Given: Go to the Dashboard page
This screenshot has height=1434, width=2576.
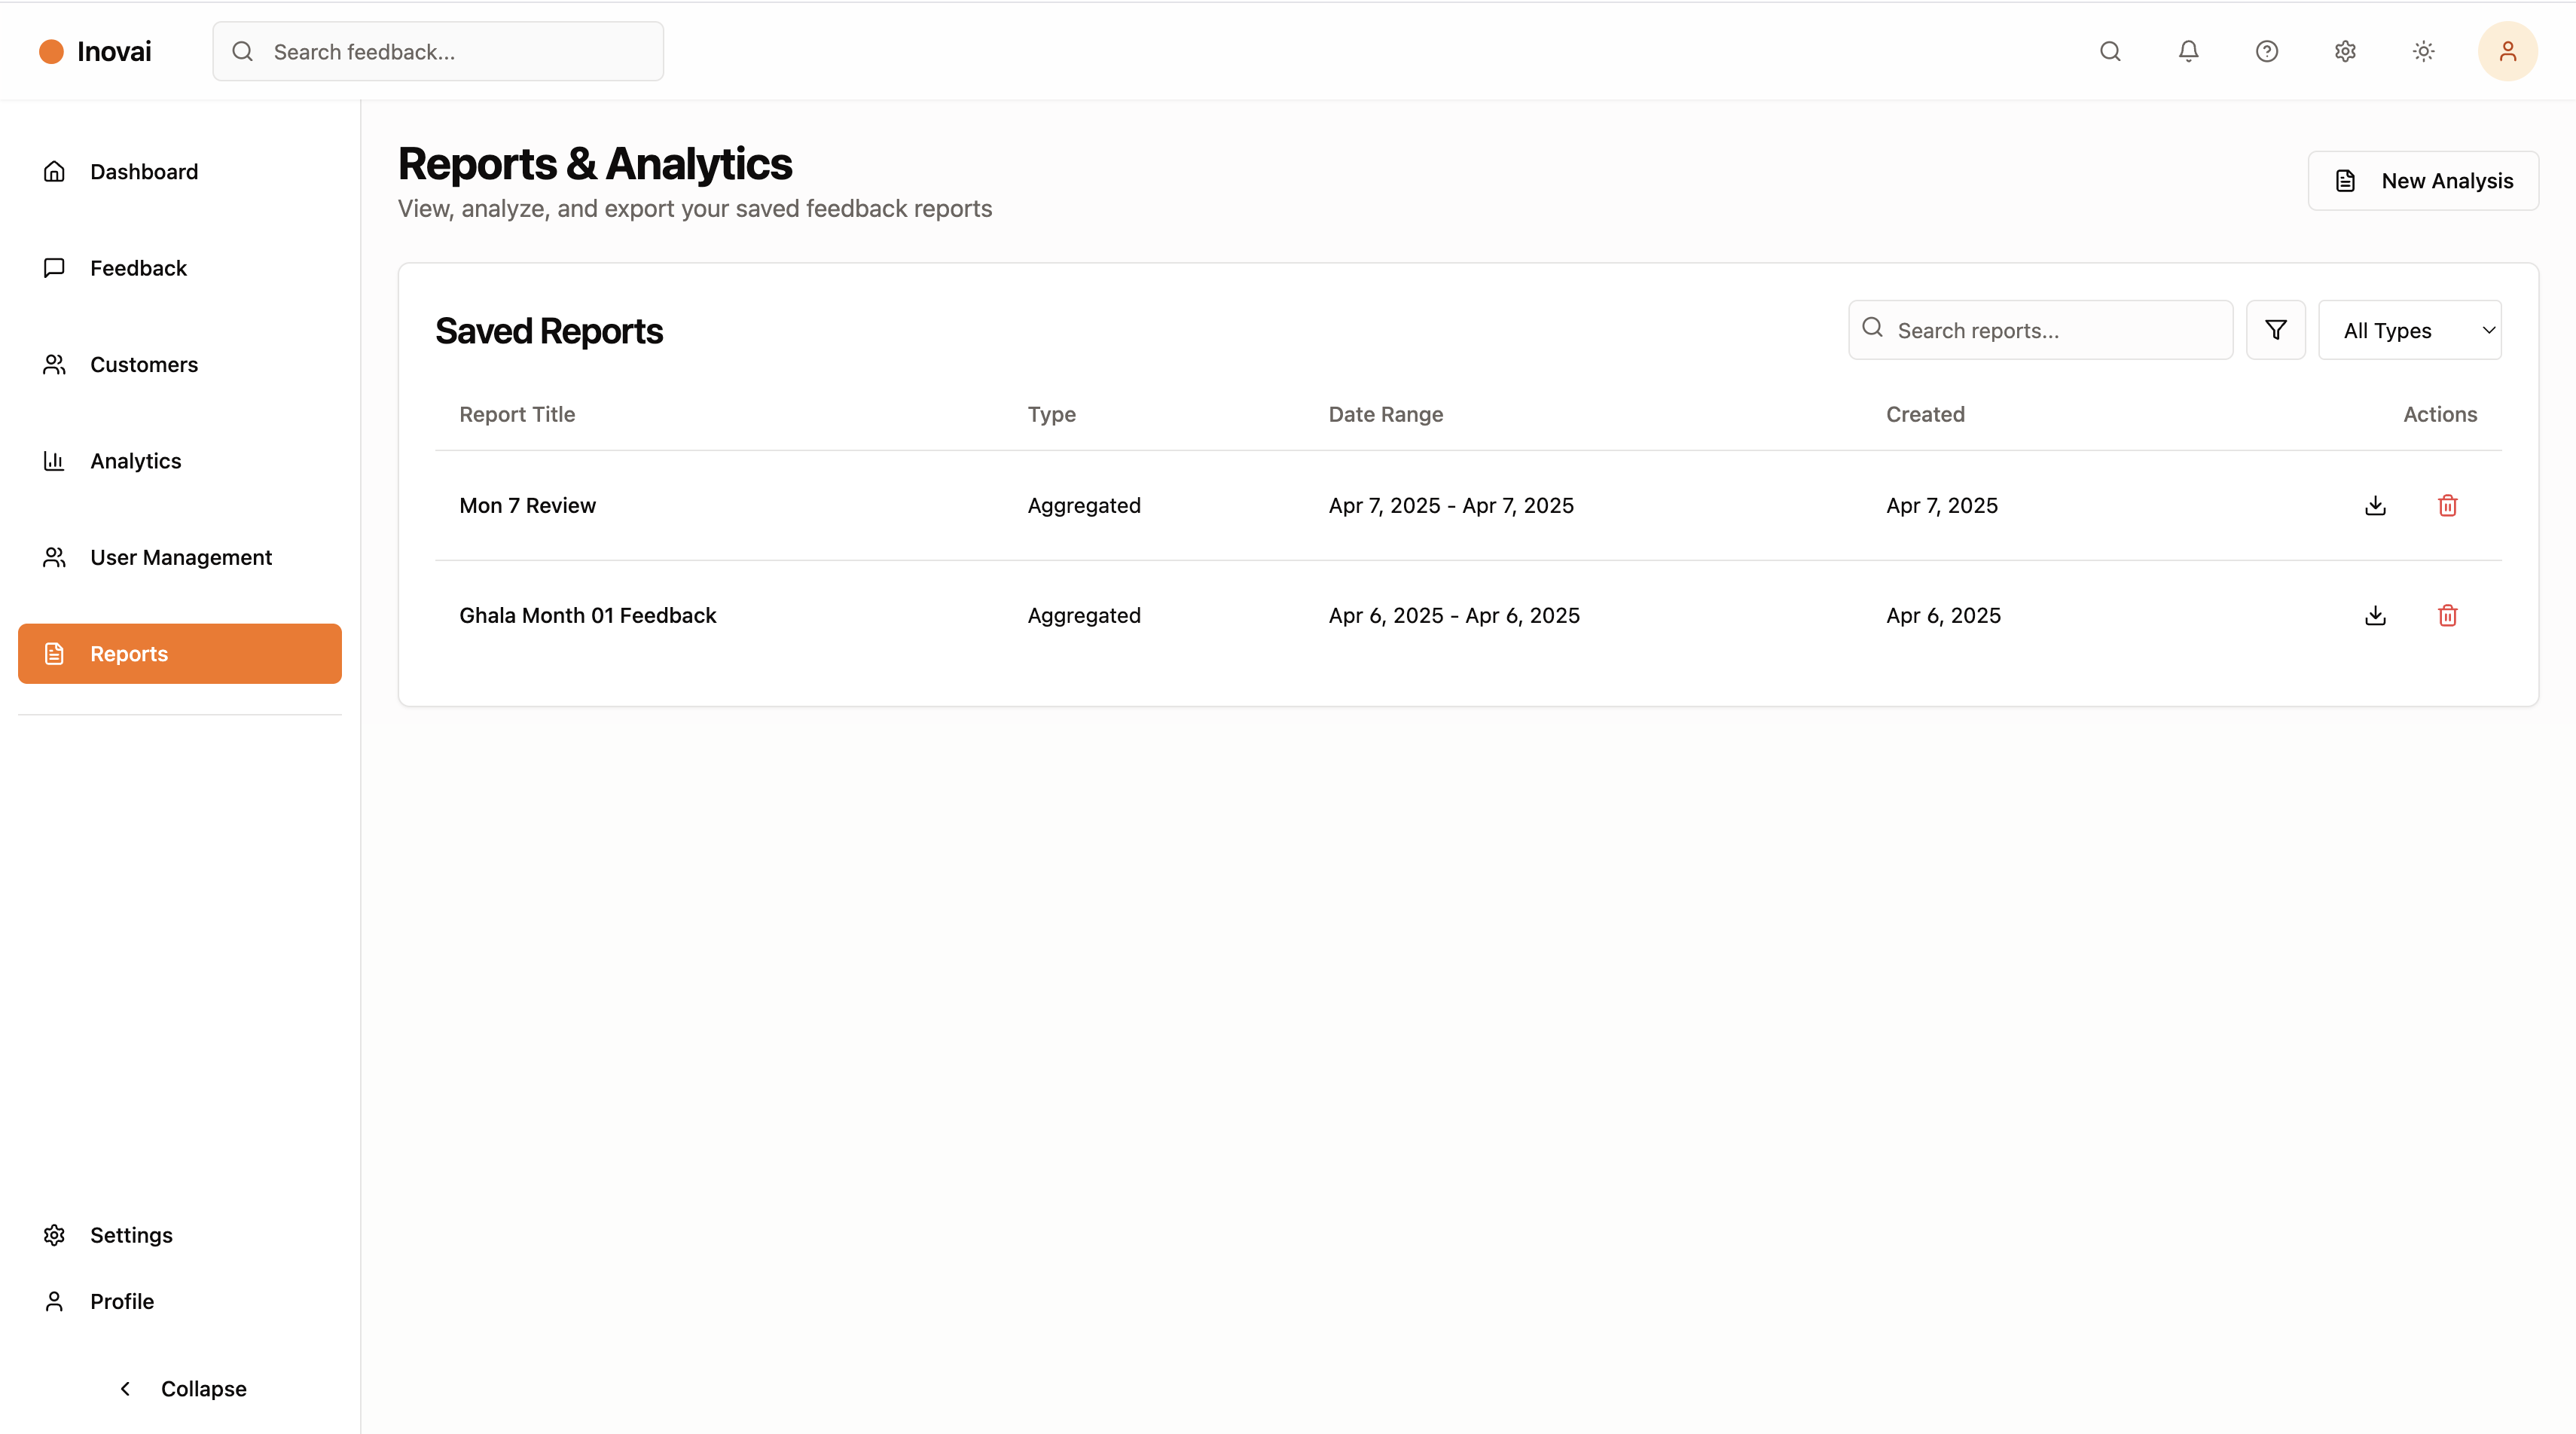Looking at the screenshot, I should tap(144, 171).
